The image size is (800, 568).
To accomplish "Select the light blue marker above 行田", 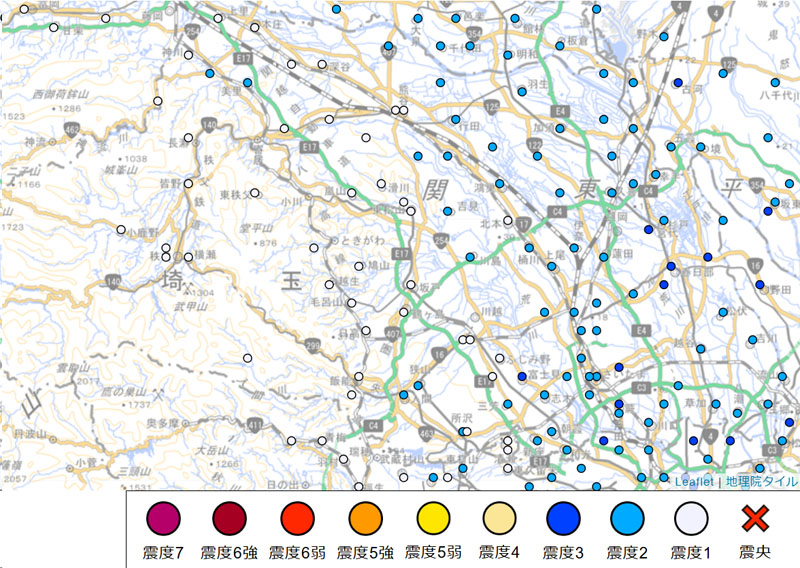I will pyautogui.click(x=456, y=119).
